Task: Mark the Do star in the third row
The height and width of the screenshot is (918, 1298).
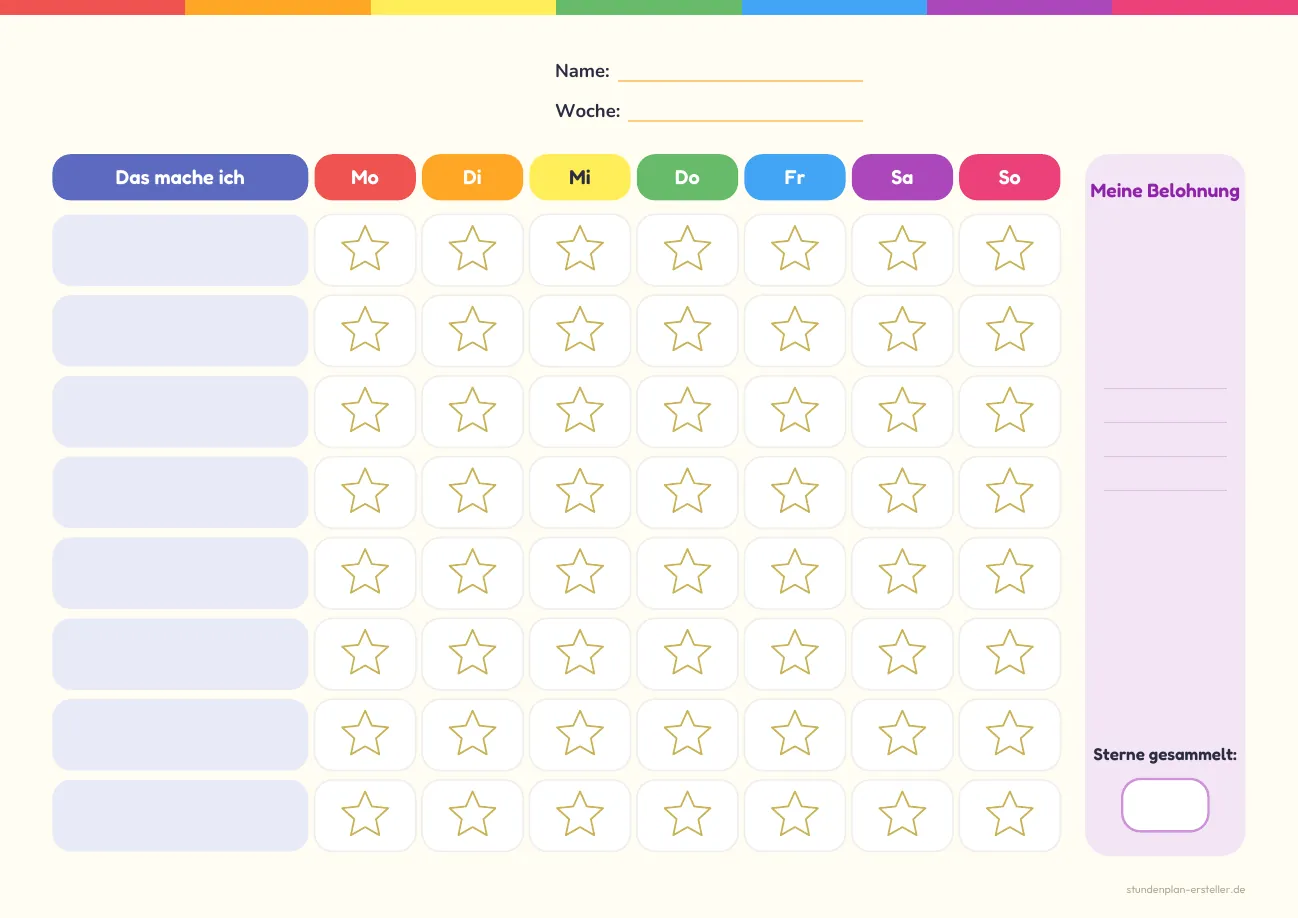Action: point(687,412)
